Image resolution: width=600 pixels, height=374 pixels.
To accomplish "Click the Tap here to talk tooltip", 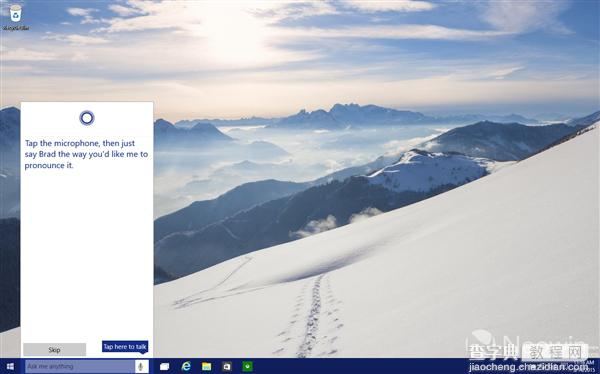I will (125, 346).
